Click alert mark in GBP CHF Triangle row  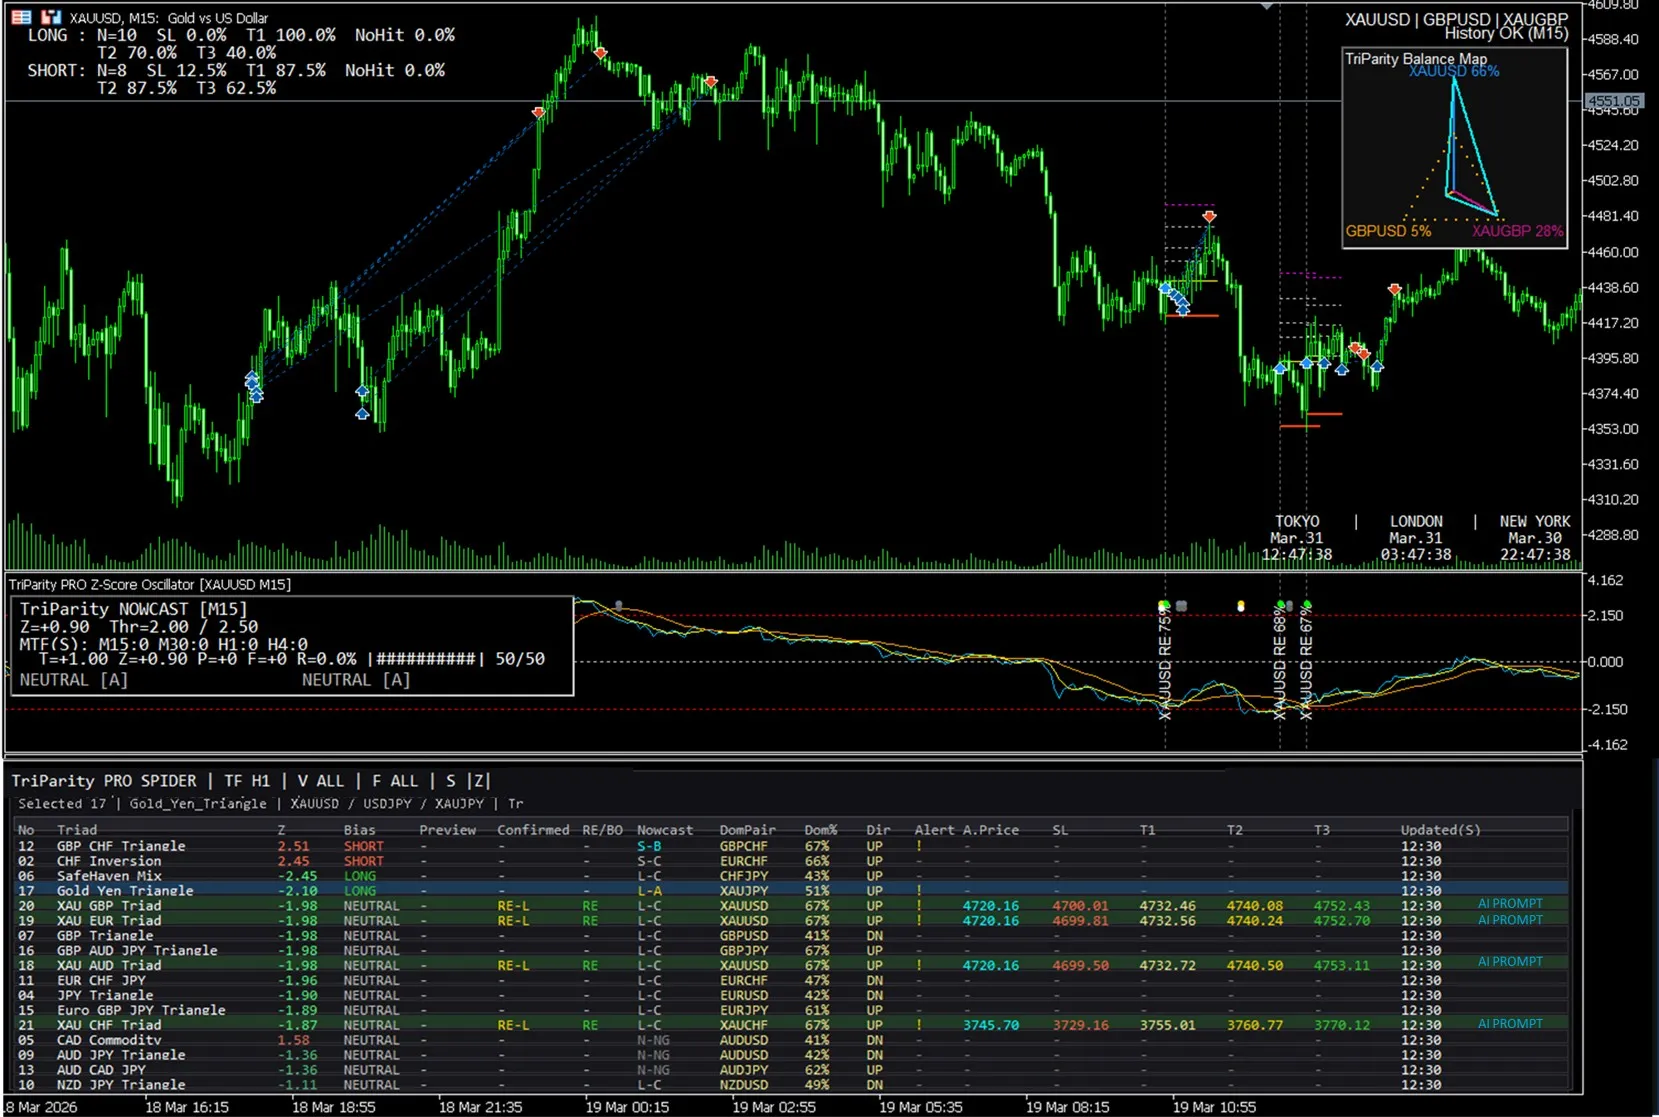(919, 846)
